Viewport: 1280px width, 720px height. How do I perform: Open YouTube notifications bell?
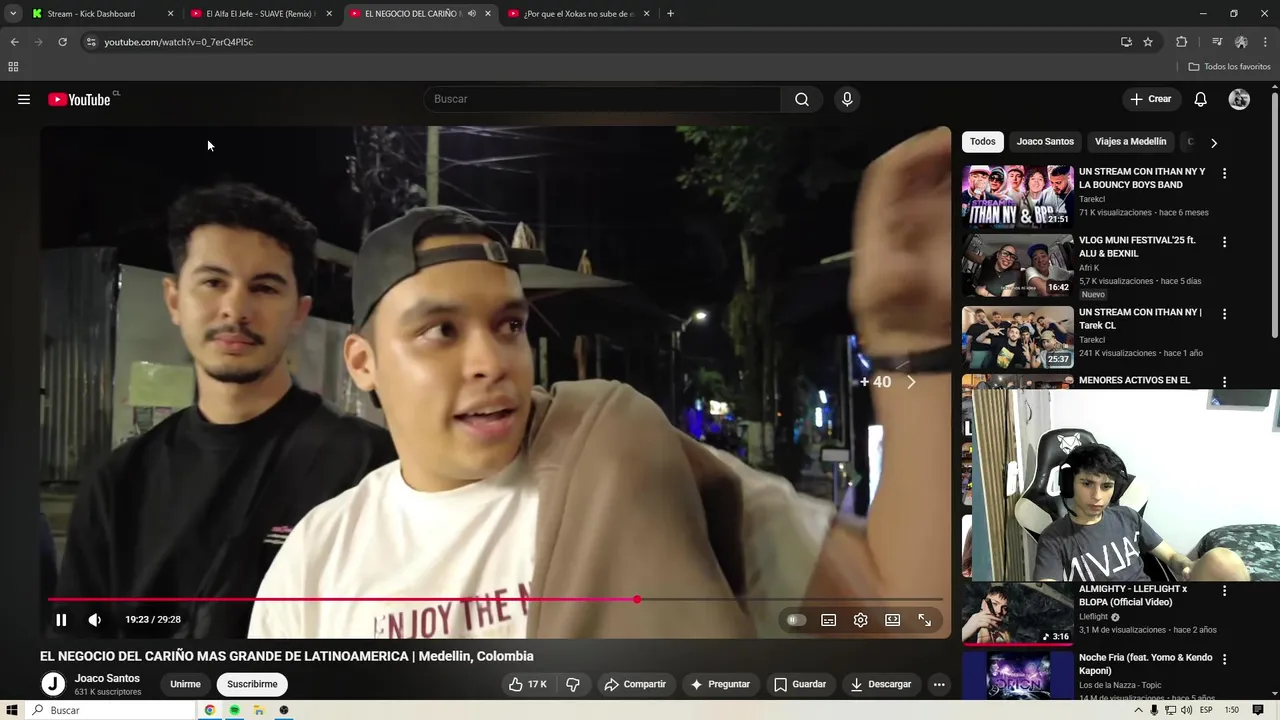point(1201,99)
